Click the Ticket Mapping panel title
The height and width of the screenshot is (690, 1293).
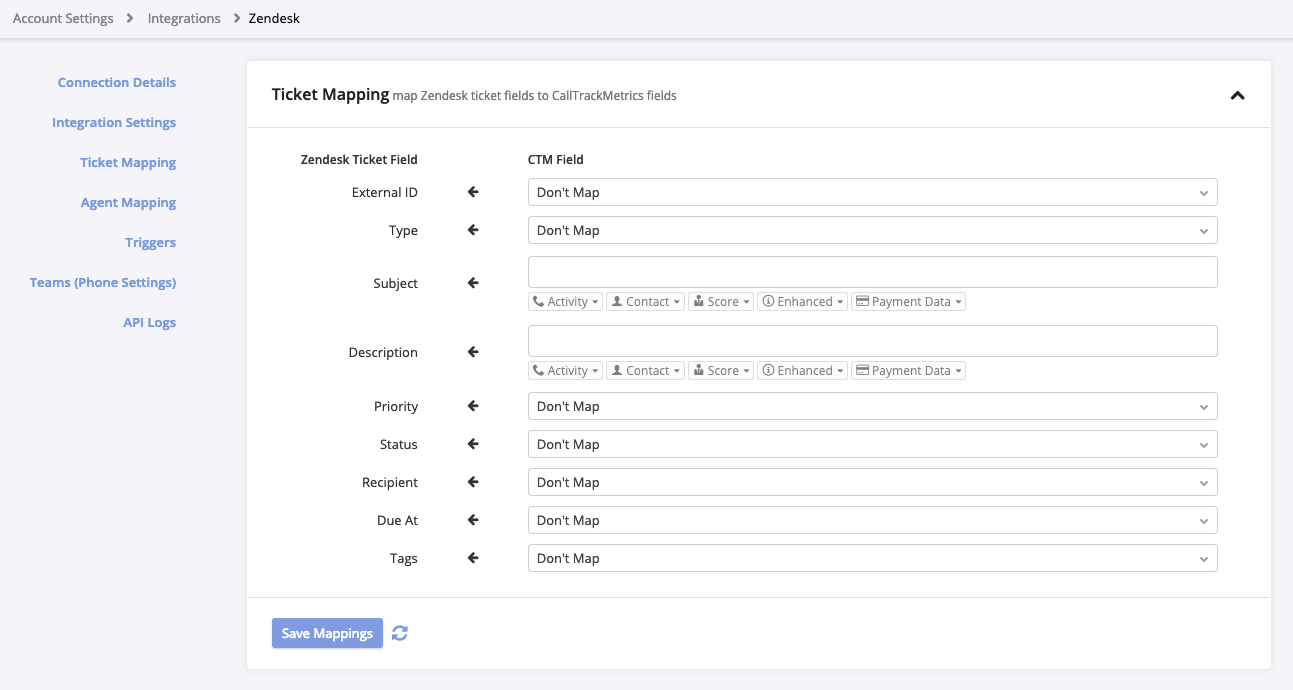point(330,94)
